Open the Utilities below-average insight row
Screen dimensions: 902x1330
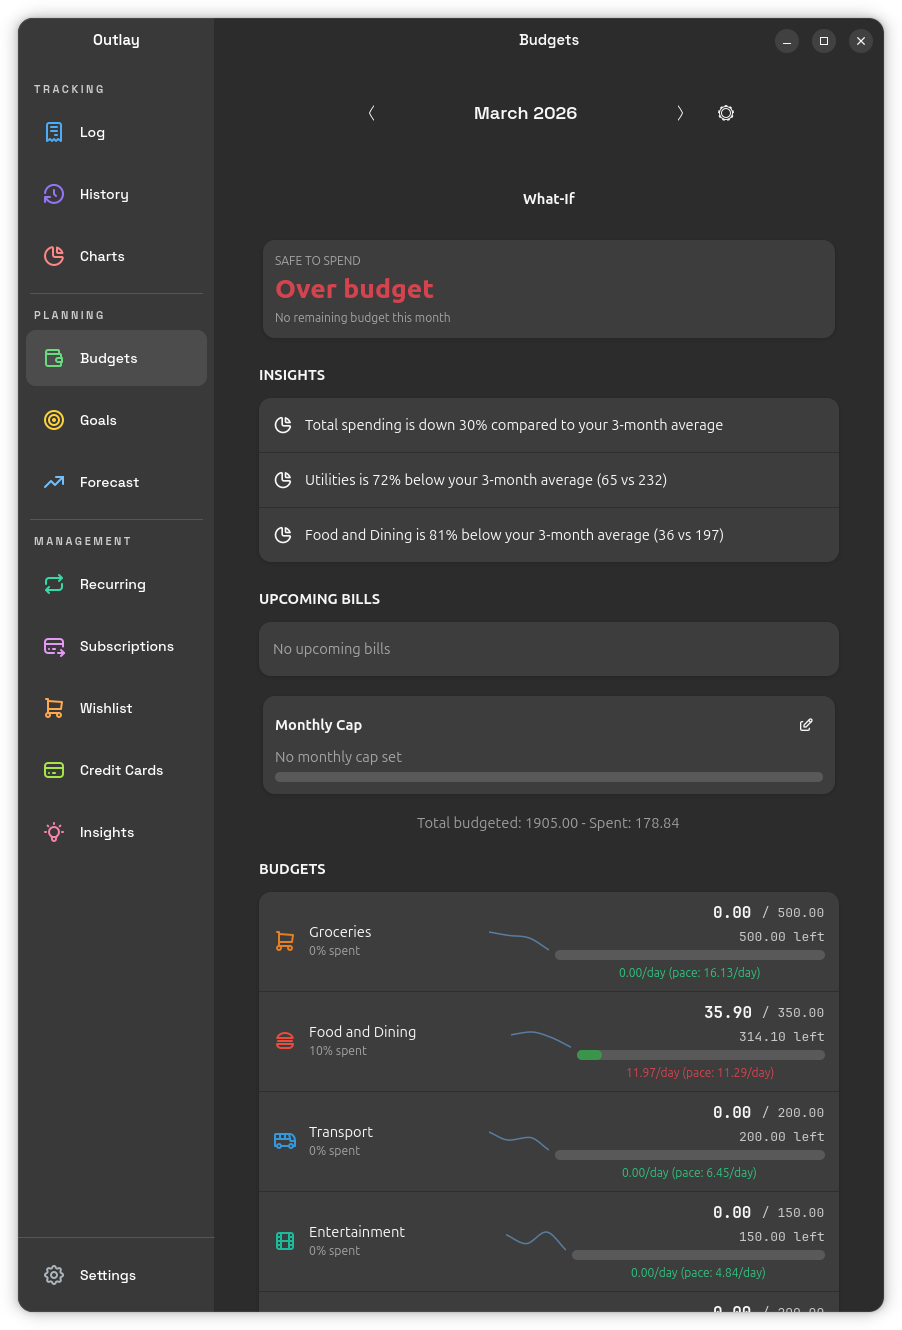(x=548, y=480)
